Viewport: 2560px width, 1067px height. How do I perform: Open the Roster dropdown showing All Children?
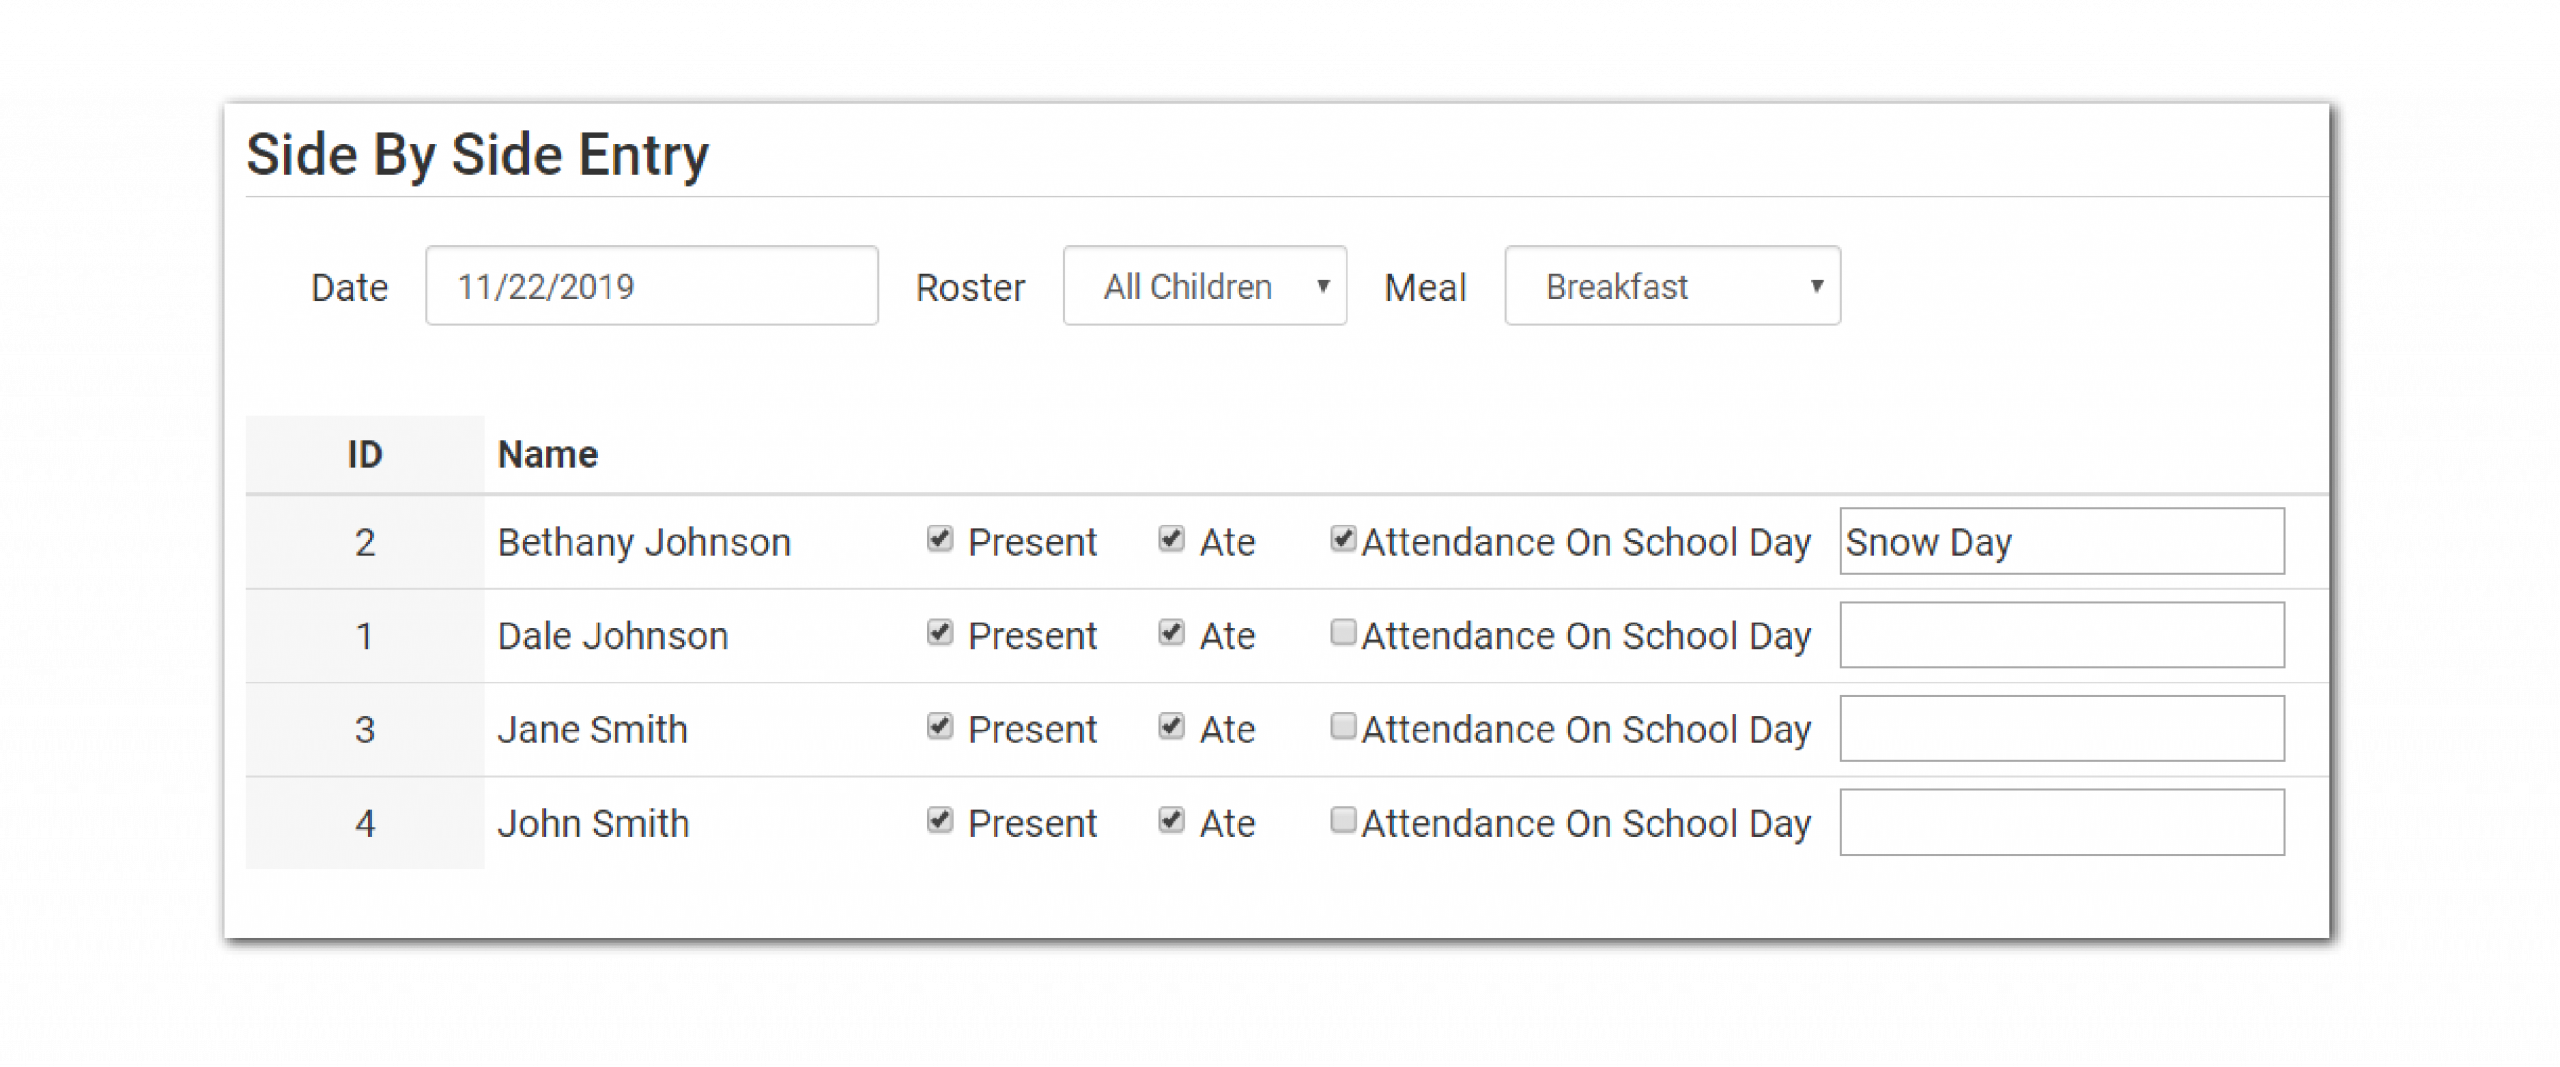coord(1204,286)
